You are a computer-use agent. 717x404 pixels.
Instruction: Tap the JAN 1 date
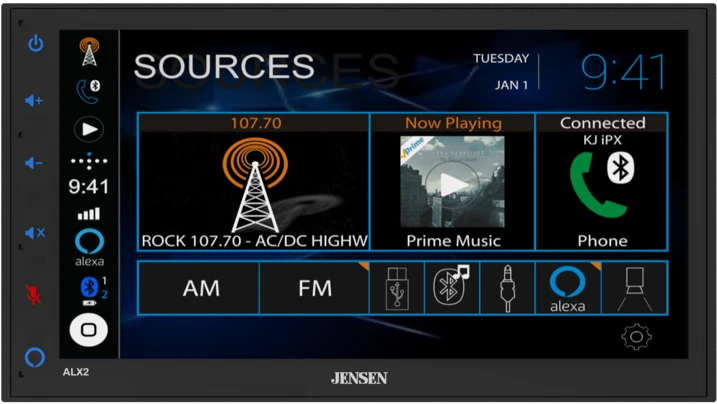[x=511, y=85]
